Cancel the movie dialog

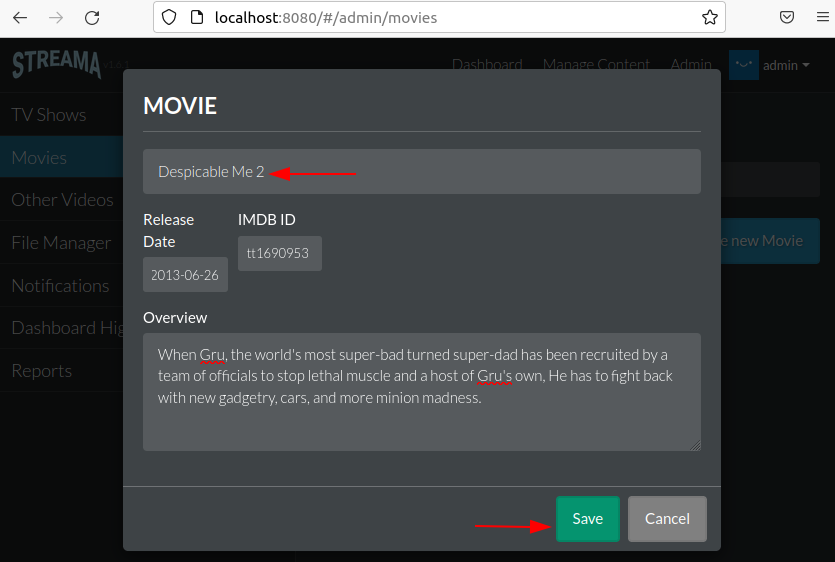[667, 519]
